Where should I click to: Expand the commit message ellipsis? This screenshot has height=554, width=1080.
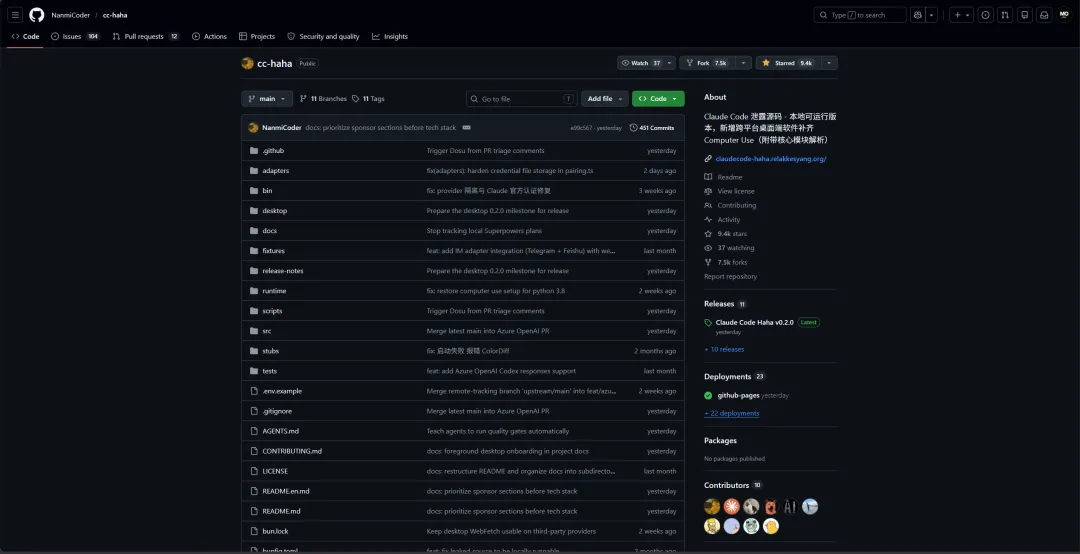pos(466,128)
